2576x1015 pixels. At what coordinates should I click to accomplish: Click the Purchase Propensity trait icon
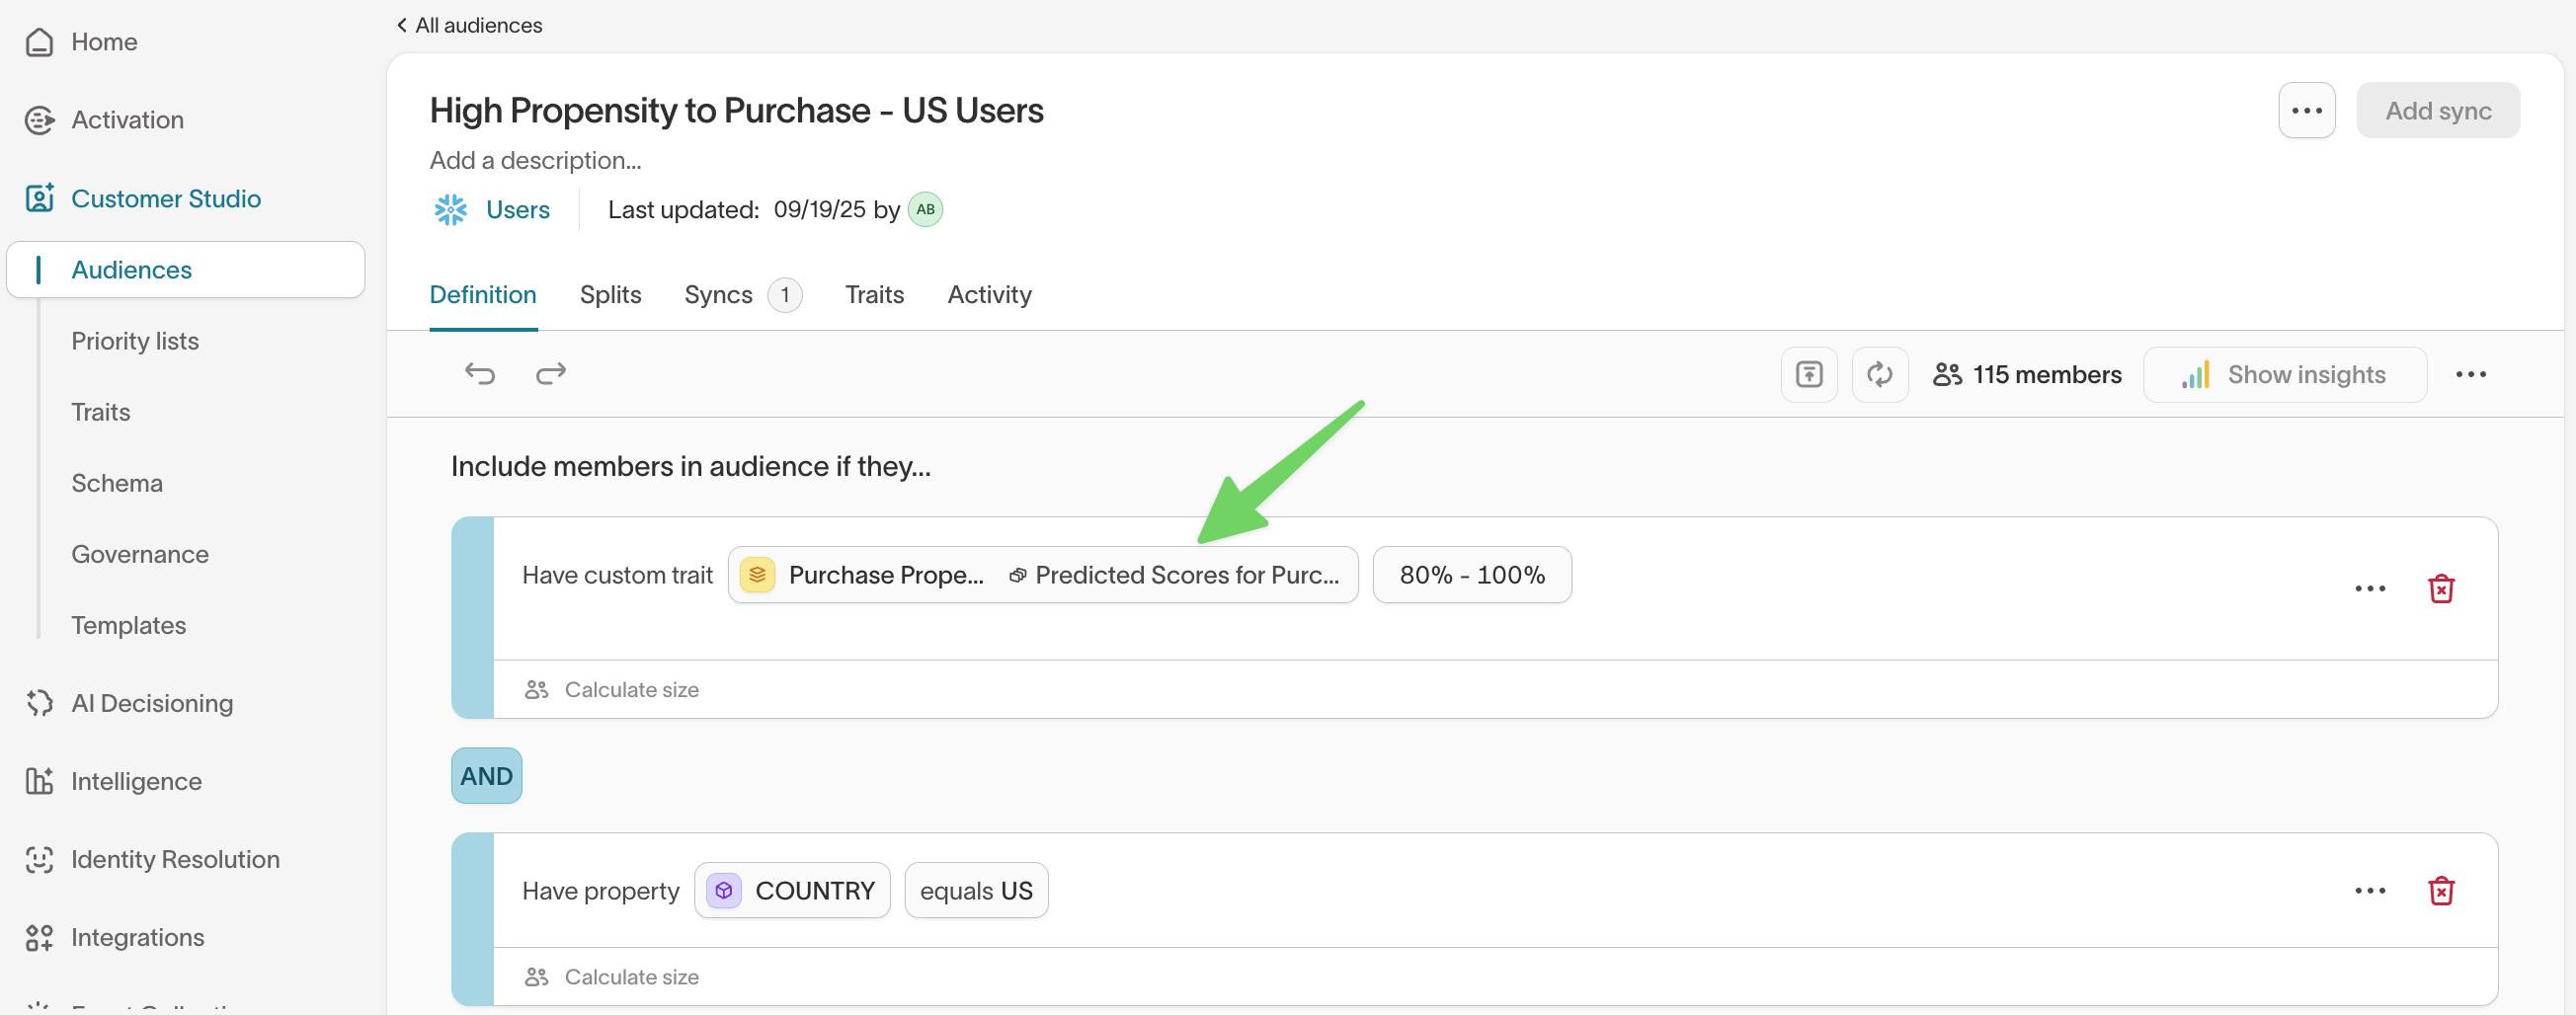coord(757,575)
